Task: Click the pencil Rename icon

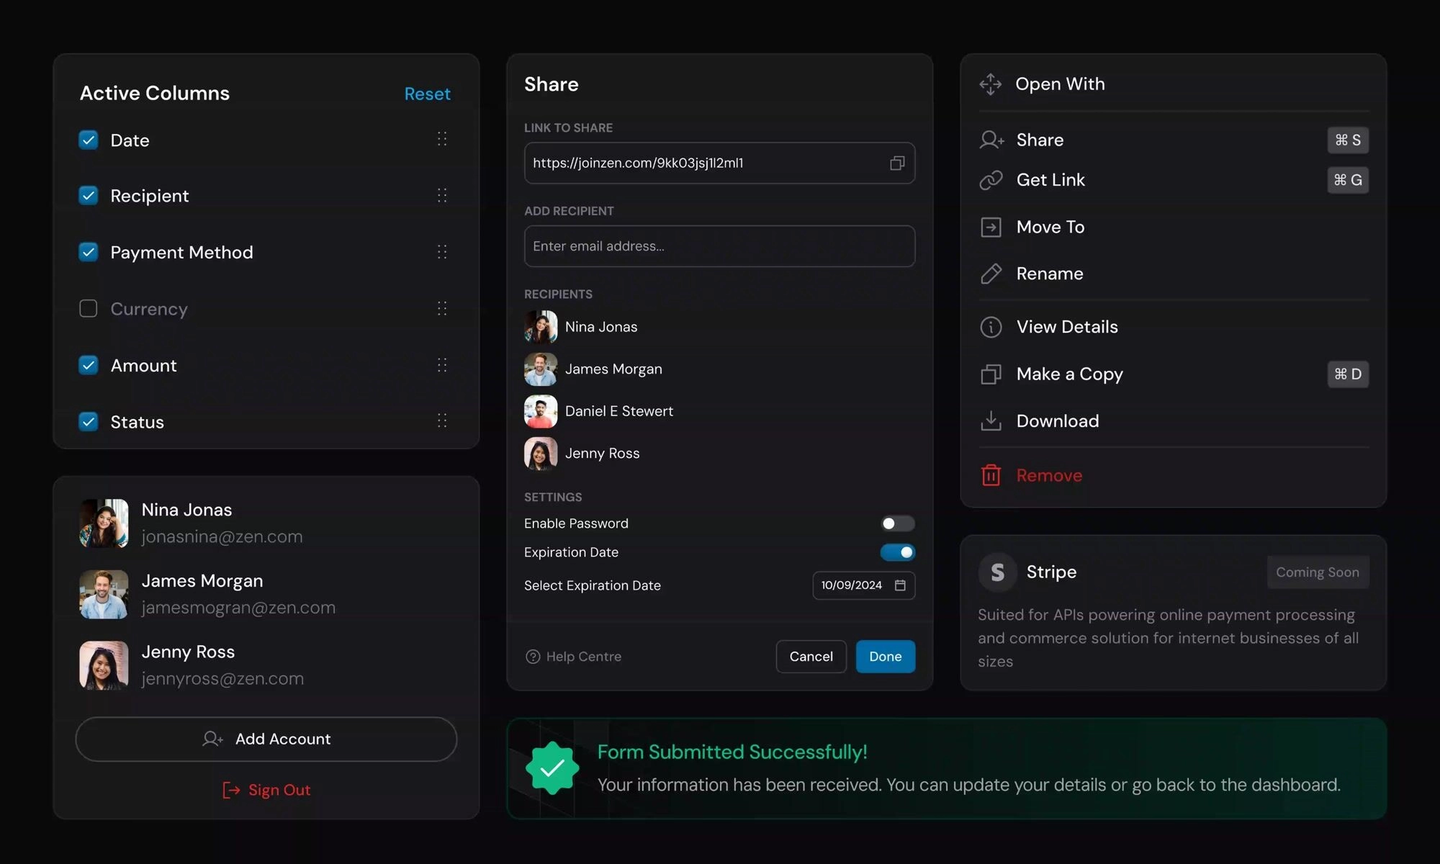Action: click(x=991, y=274)
